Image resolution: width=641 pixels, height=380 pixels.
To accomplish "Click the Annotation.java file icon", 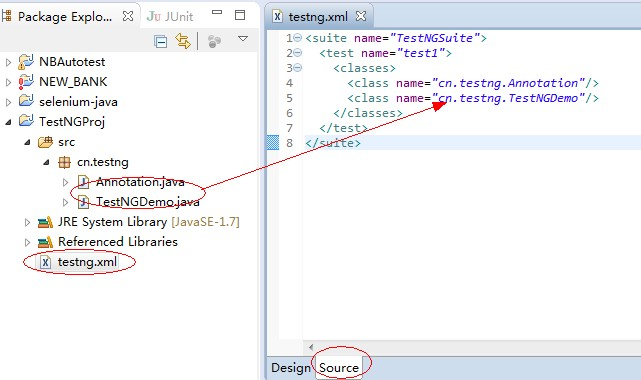I will point(83,182).
